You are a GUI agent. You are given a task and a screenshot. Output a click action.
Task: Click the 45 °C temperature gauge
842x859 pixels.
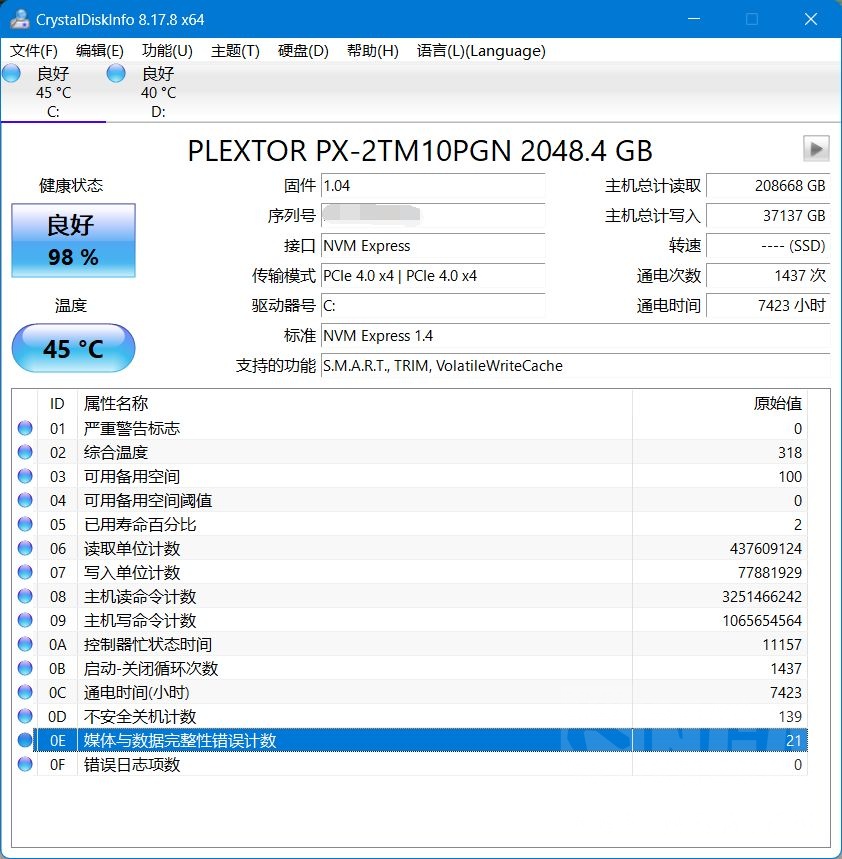pyautogui.click(x=72, y=348)
